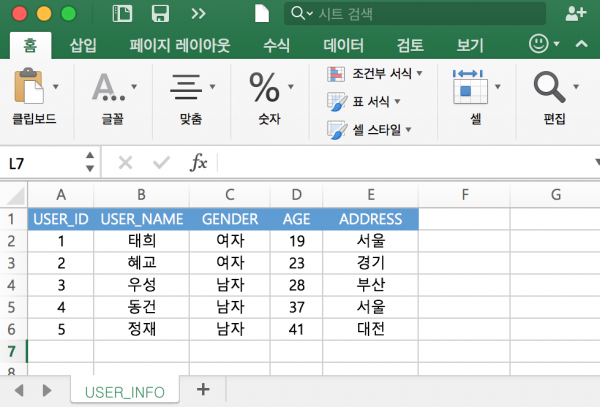Screen dimensions: 600x407
Task: Go to the previous sheet with the left arrow
Action: [19, 391]
